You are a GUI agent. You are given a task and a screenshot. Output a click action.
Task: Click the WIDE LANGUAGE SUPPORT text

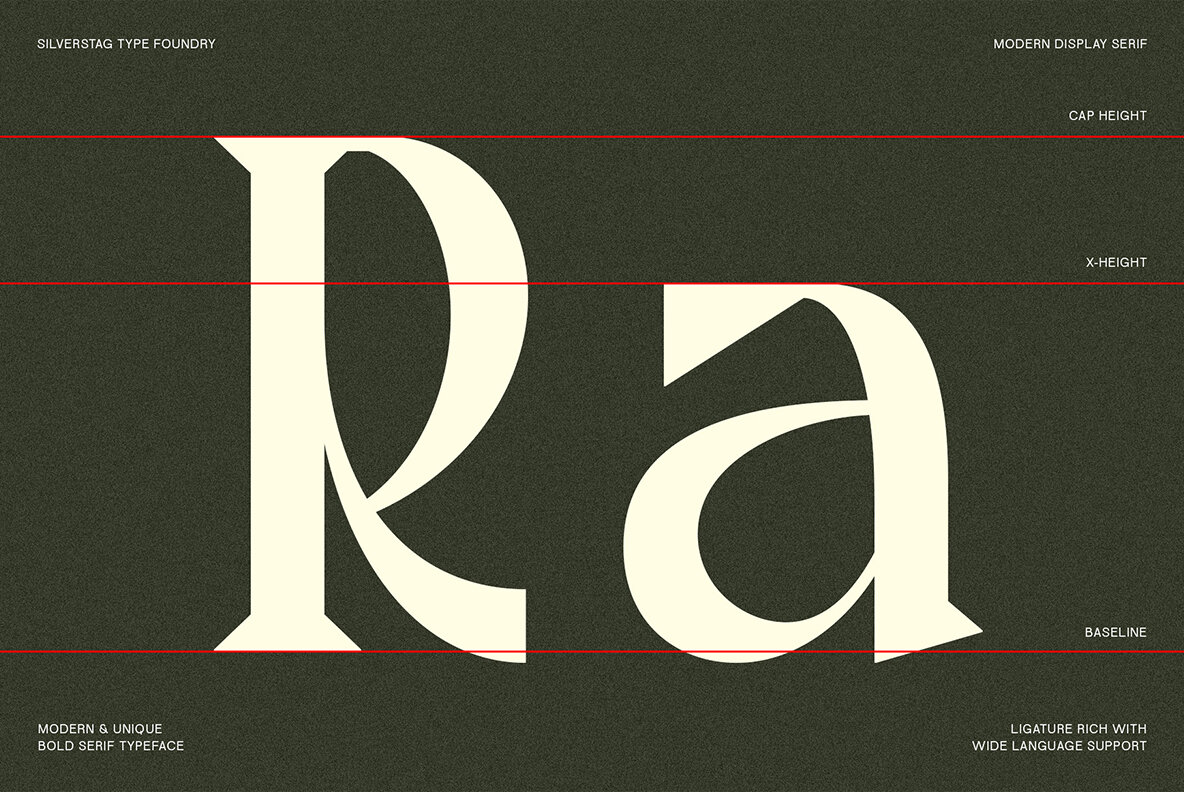click(x=1059, y=746)
